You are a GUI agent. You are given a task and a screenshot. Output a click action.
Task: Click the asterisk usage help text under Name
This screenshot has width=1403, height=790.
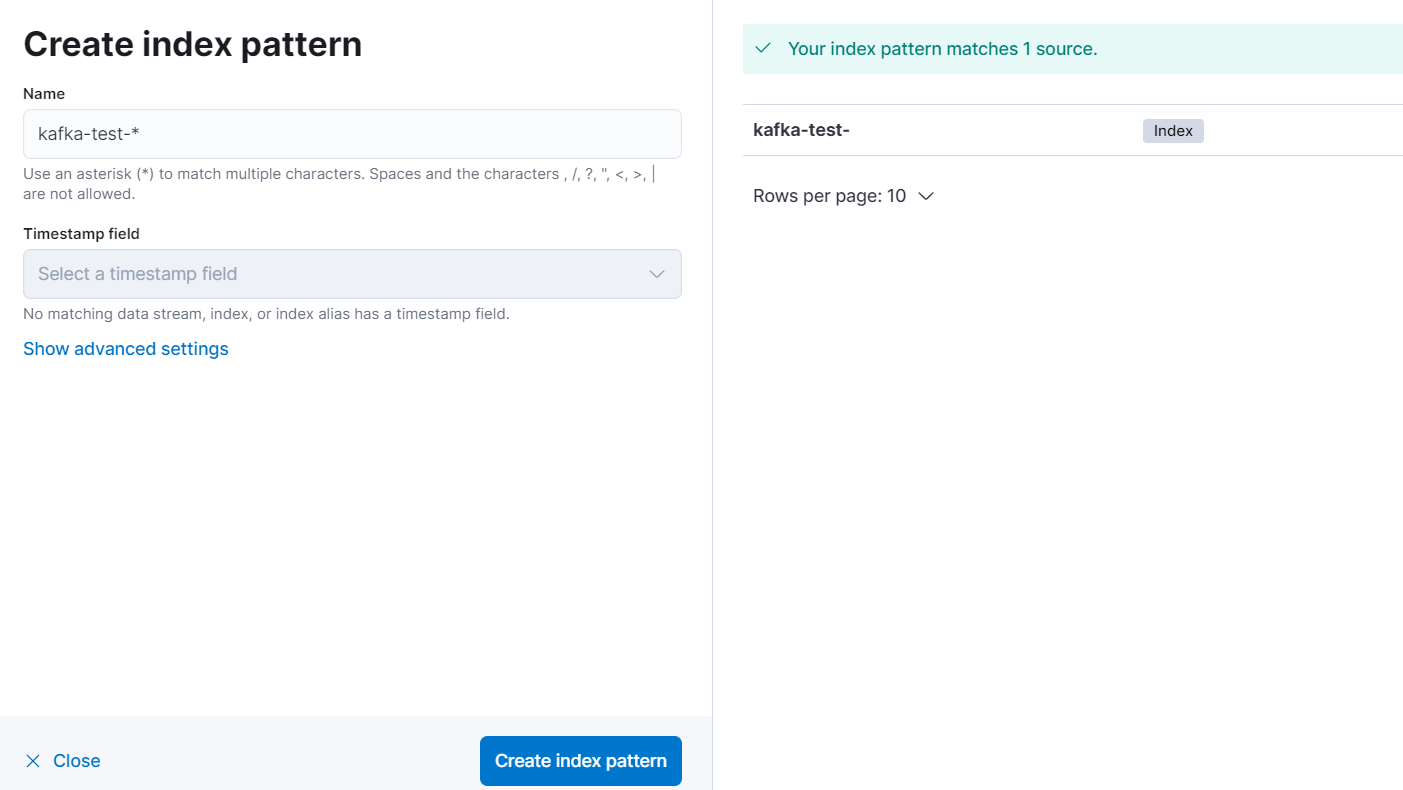click(340, 184)
